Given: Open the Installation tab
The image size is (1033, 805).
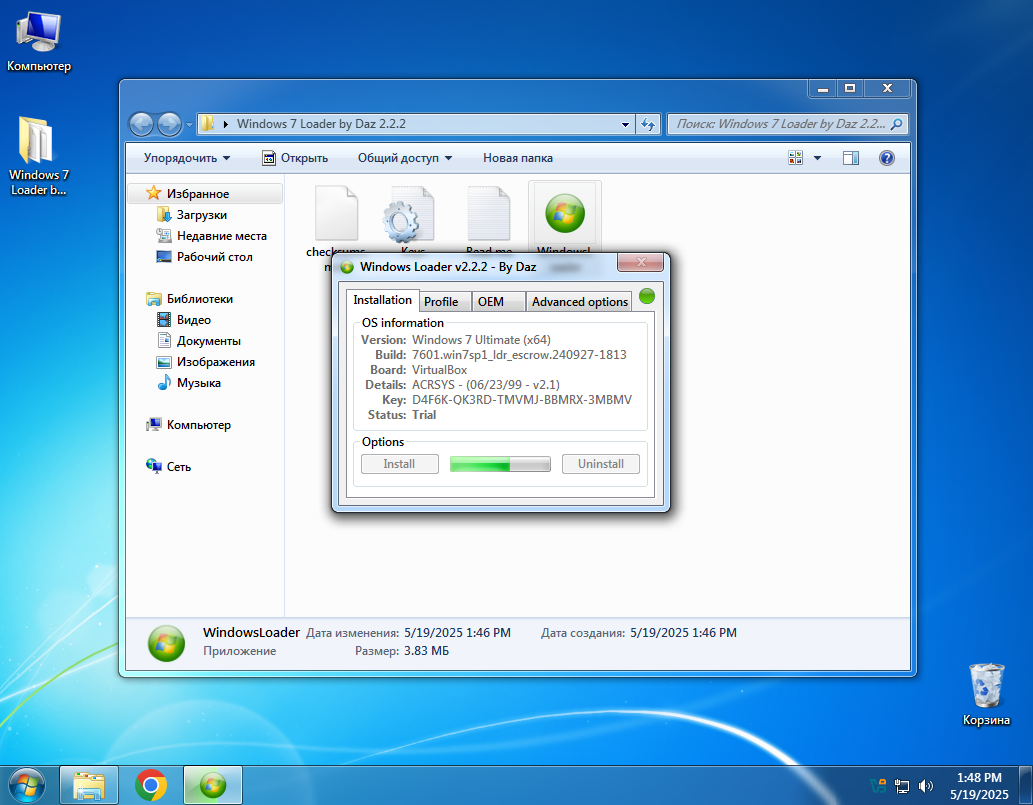Looking at the screenshot, I should pyautogui.click(x=382, y=299).
